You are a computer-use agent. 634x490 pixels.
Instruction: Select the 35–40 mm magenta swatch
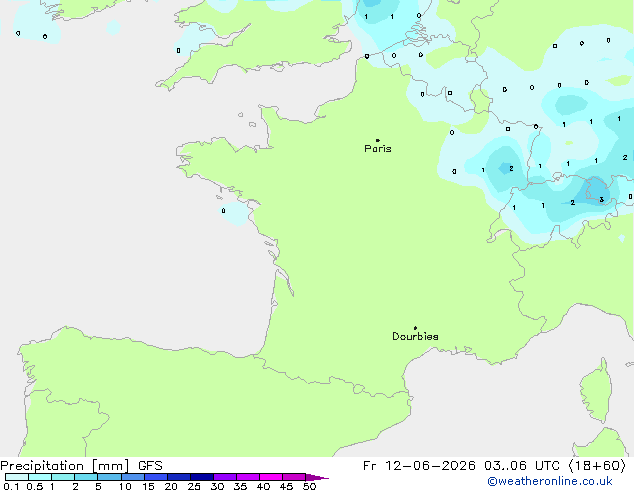click(248, 477)
